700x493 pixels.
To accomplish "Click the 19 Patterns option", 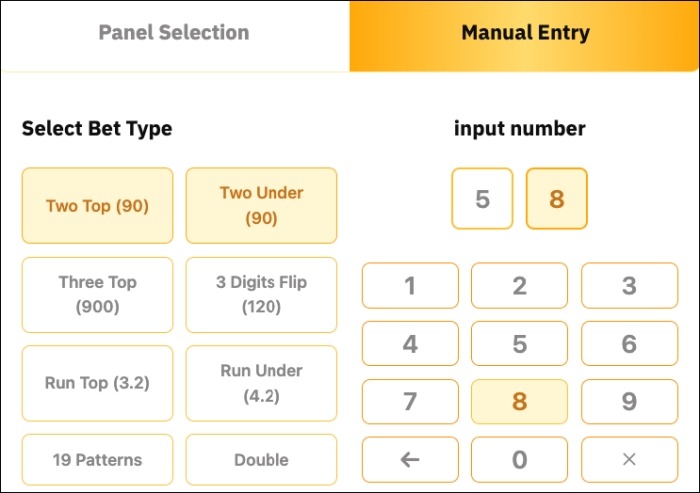I will (97, 460).
